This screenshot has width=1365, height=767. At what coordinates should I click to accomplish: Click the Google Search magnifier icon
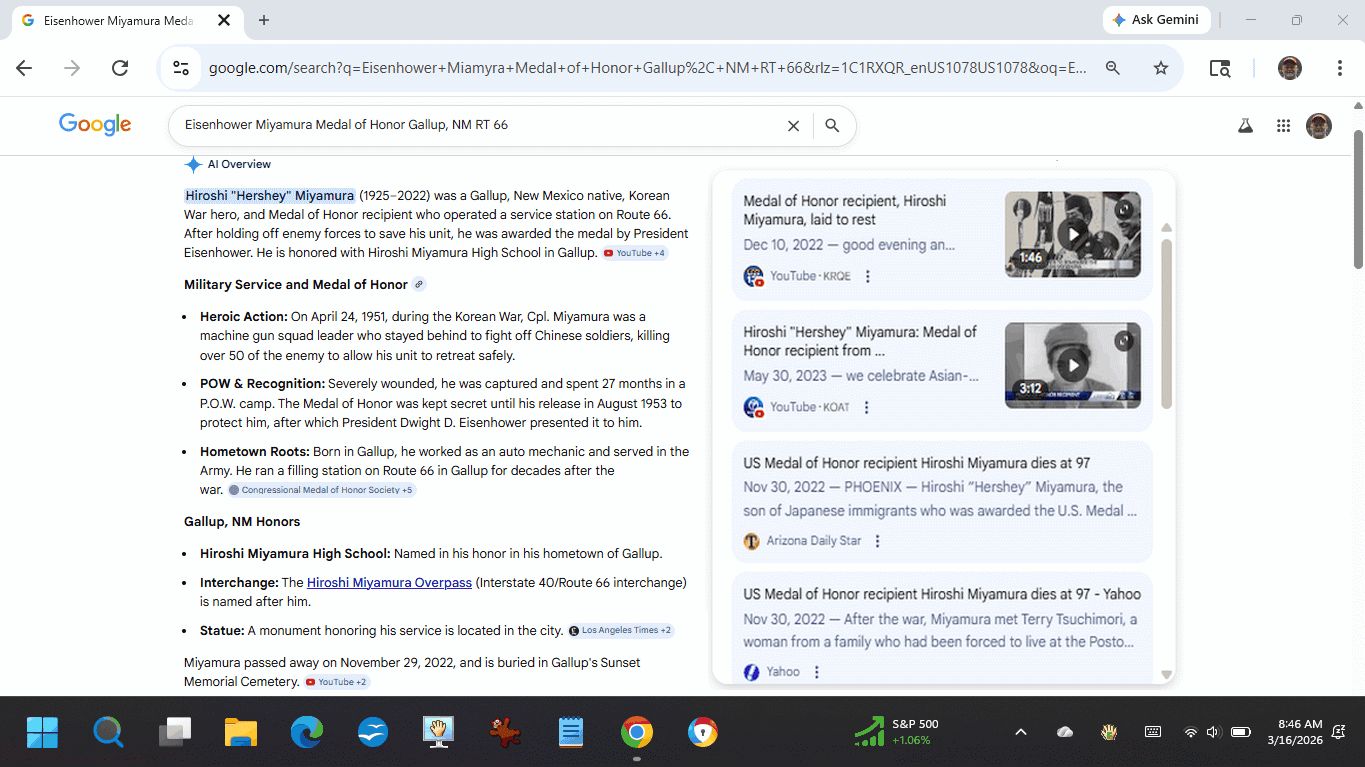[x=832, y=126]
